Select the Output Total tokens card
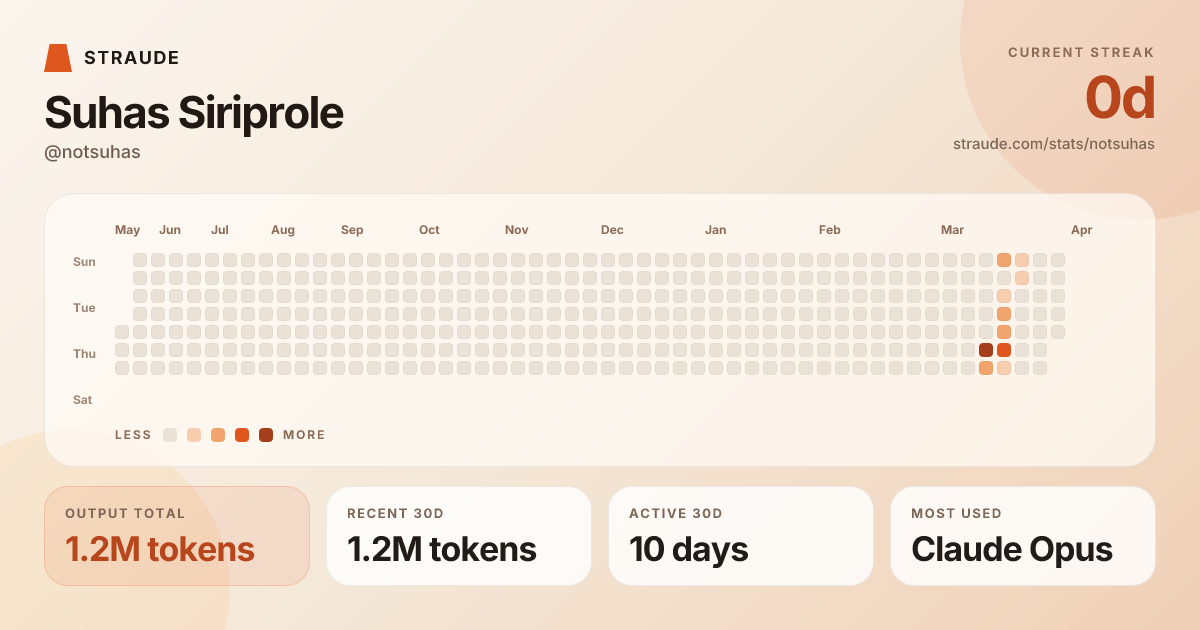 (x=177, y=536)
